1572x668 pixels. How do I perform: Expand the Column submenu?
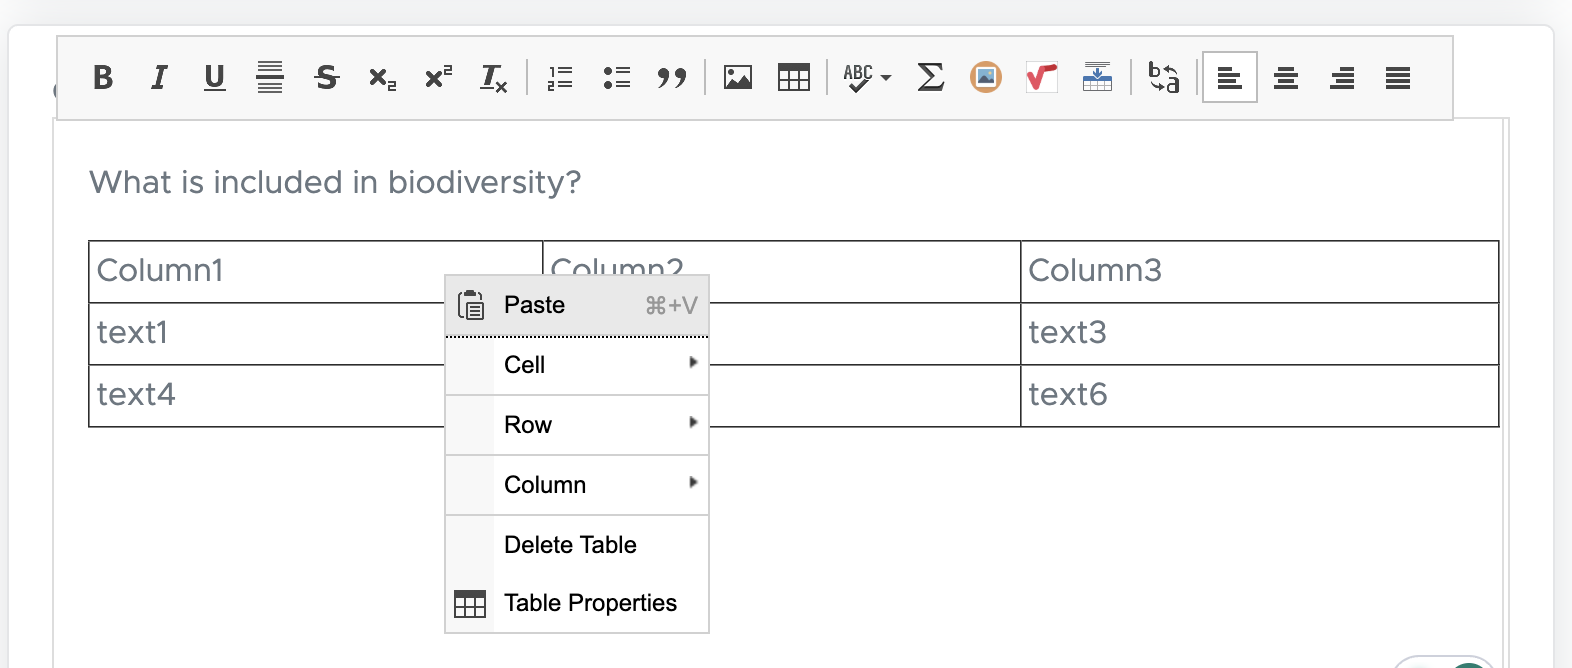(x=577, y=485)
